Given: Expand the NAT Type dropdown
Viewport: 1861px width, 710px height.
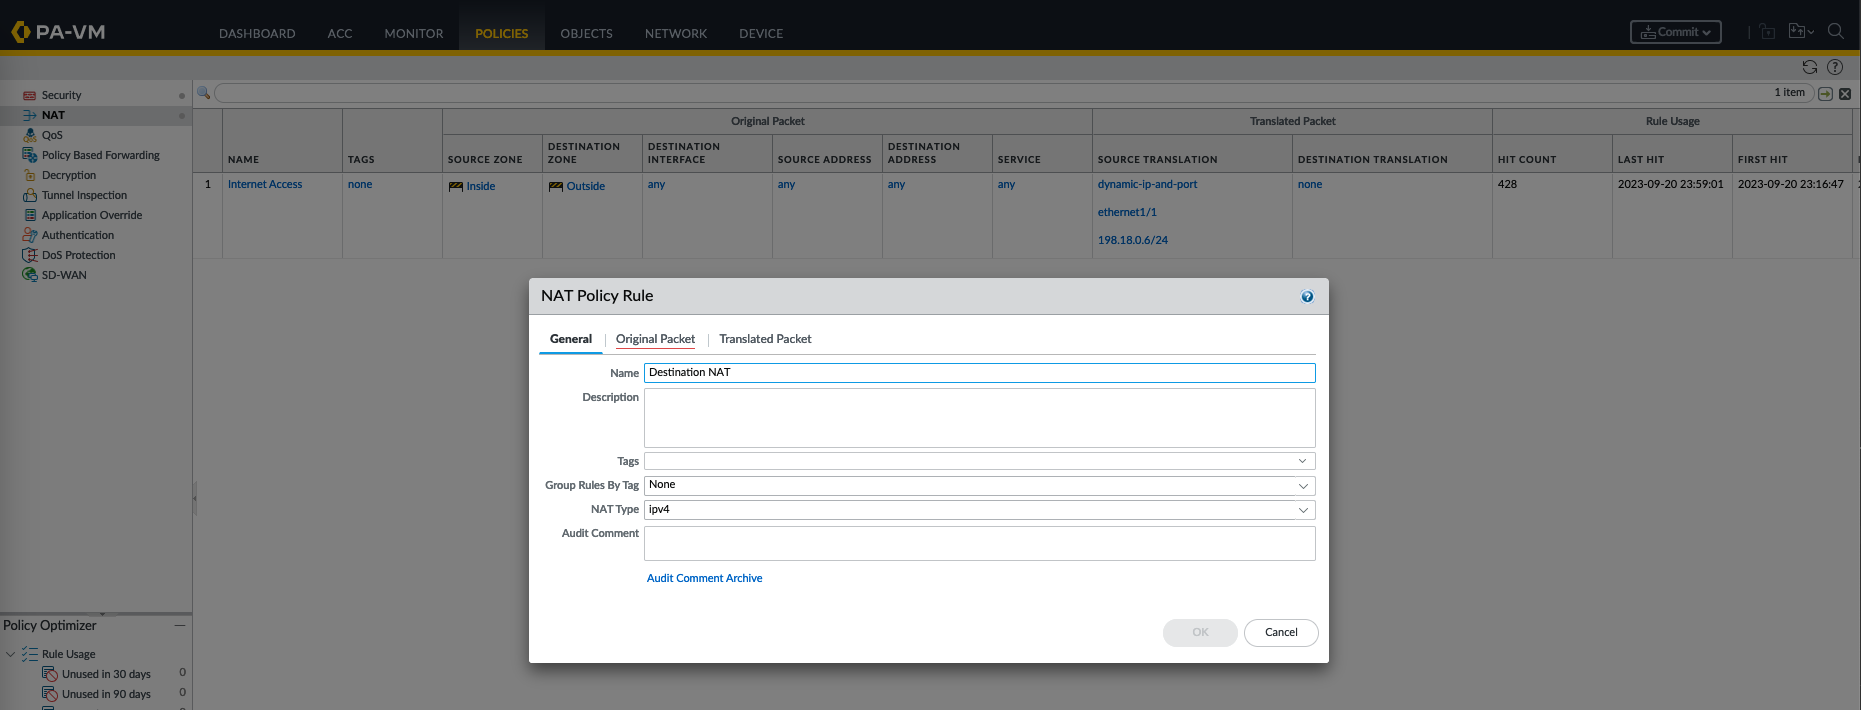Looking at the screenshot, I should coord(1302,510).
